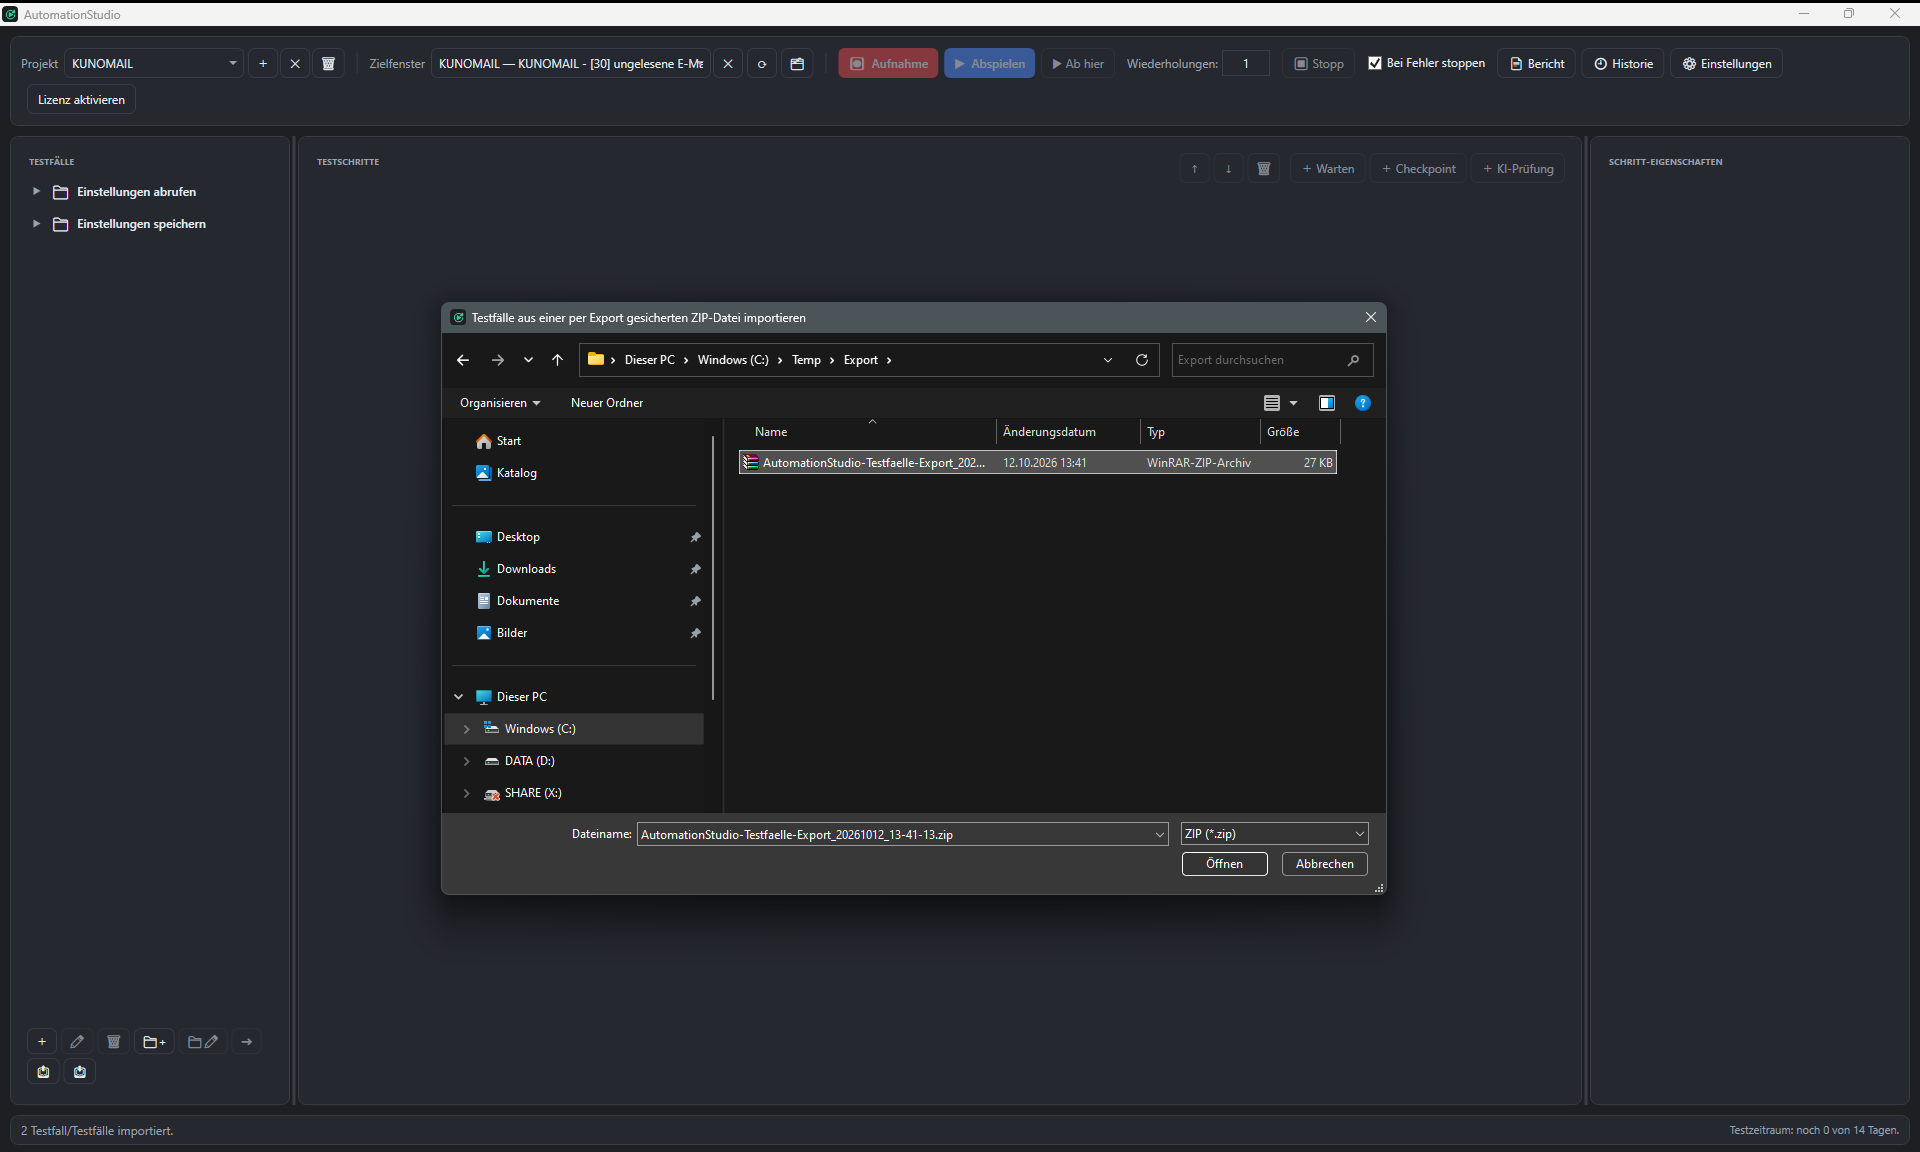
Task: Click the window picker icon after Zielfenster refresh
Action: [797, 63]
